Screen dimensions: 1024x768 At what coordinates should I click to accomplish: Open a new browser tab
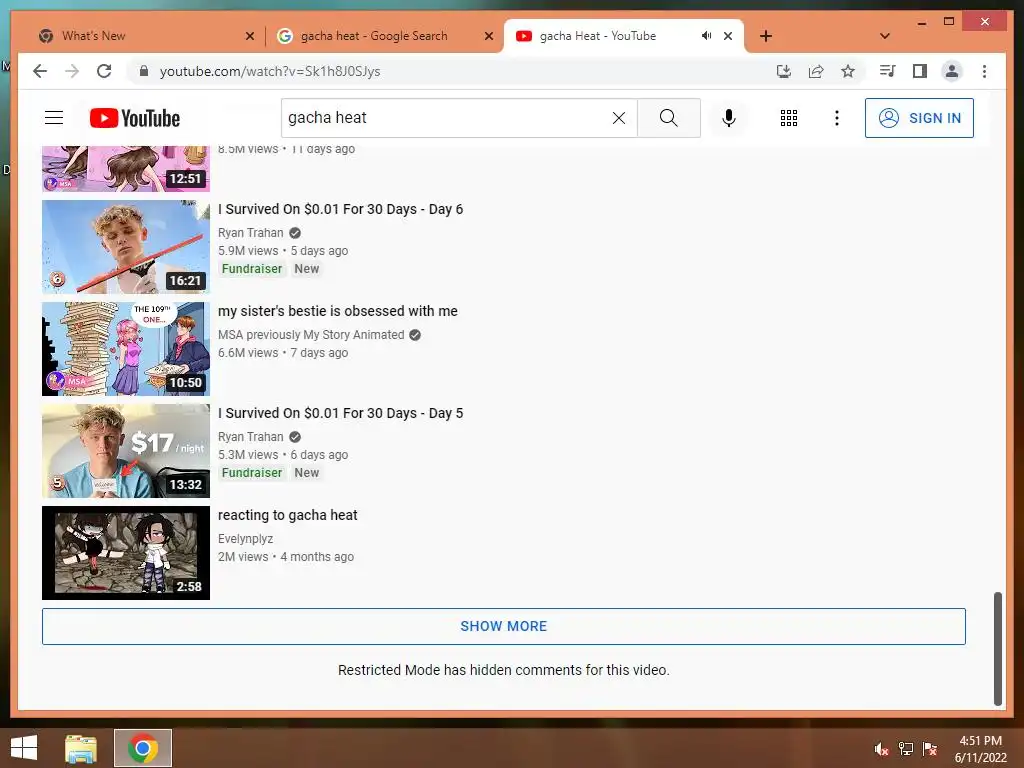pyautogui.click(x=766, y=36)
